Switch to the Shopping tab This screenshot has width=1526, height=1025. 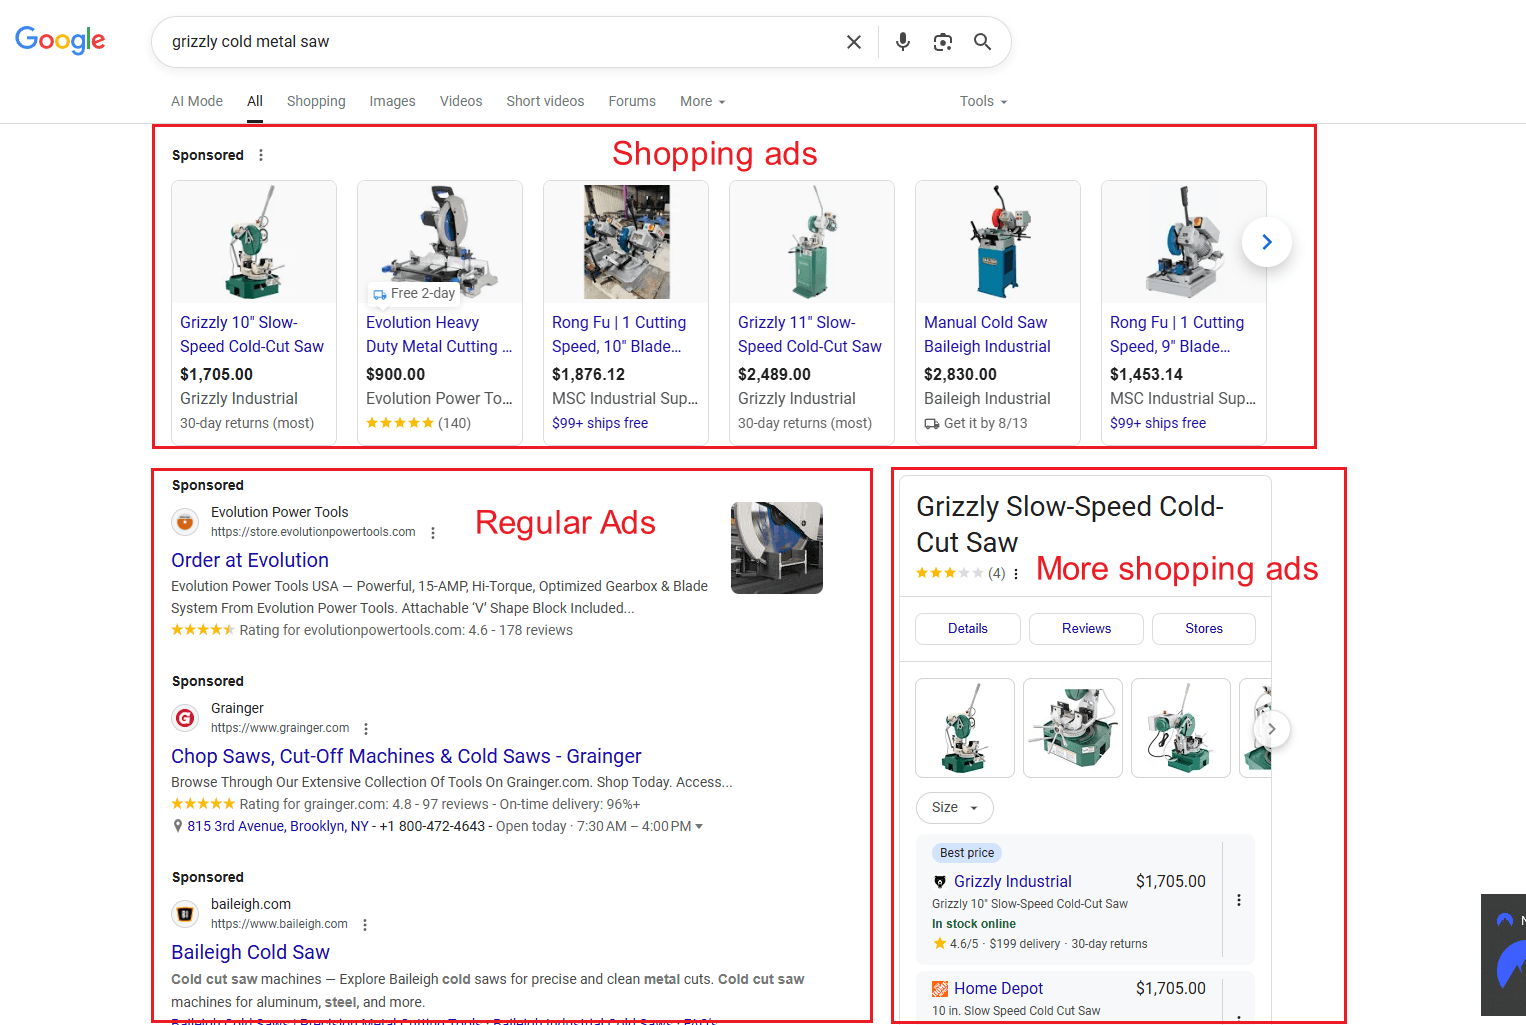click(316, 101)
